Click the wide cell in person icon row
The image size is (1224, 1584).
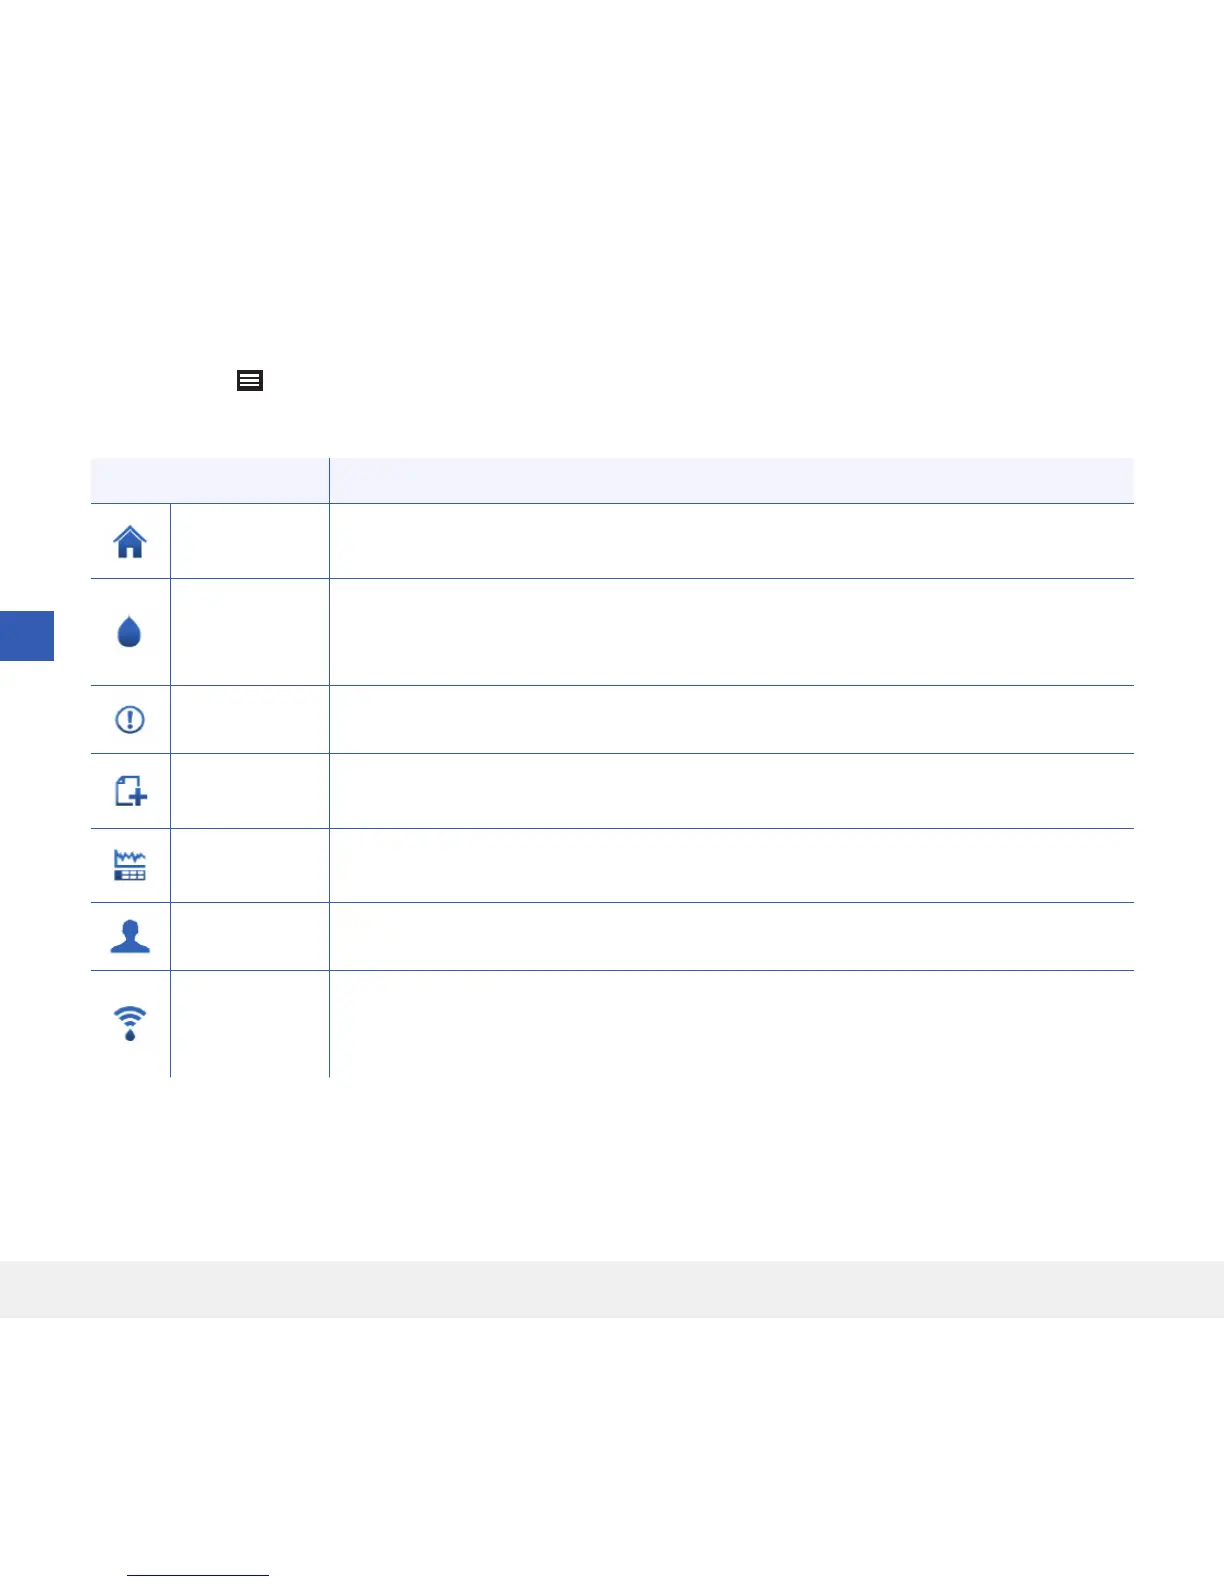(731, 937)
